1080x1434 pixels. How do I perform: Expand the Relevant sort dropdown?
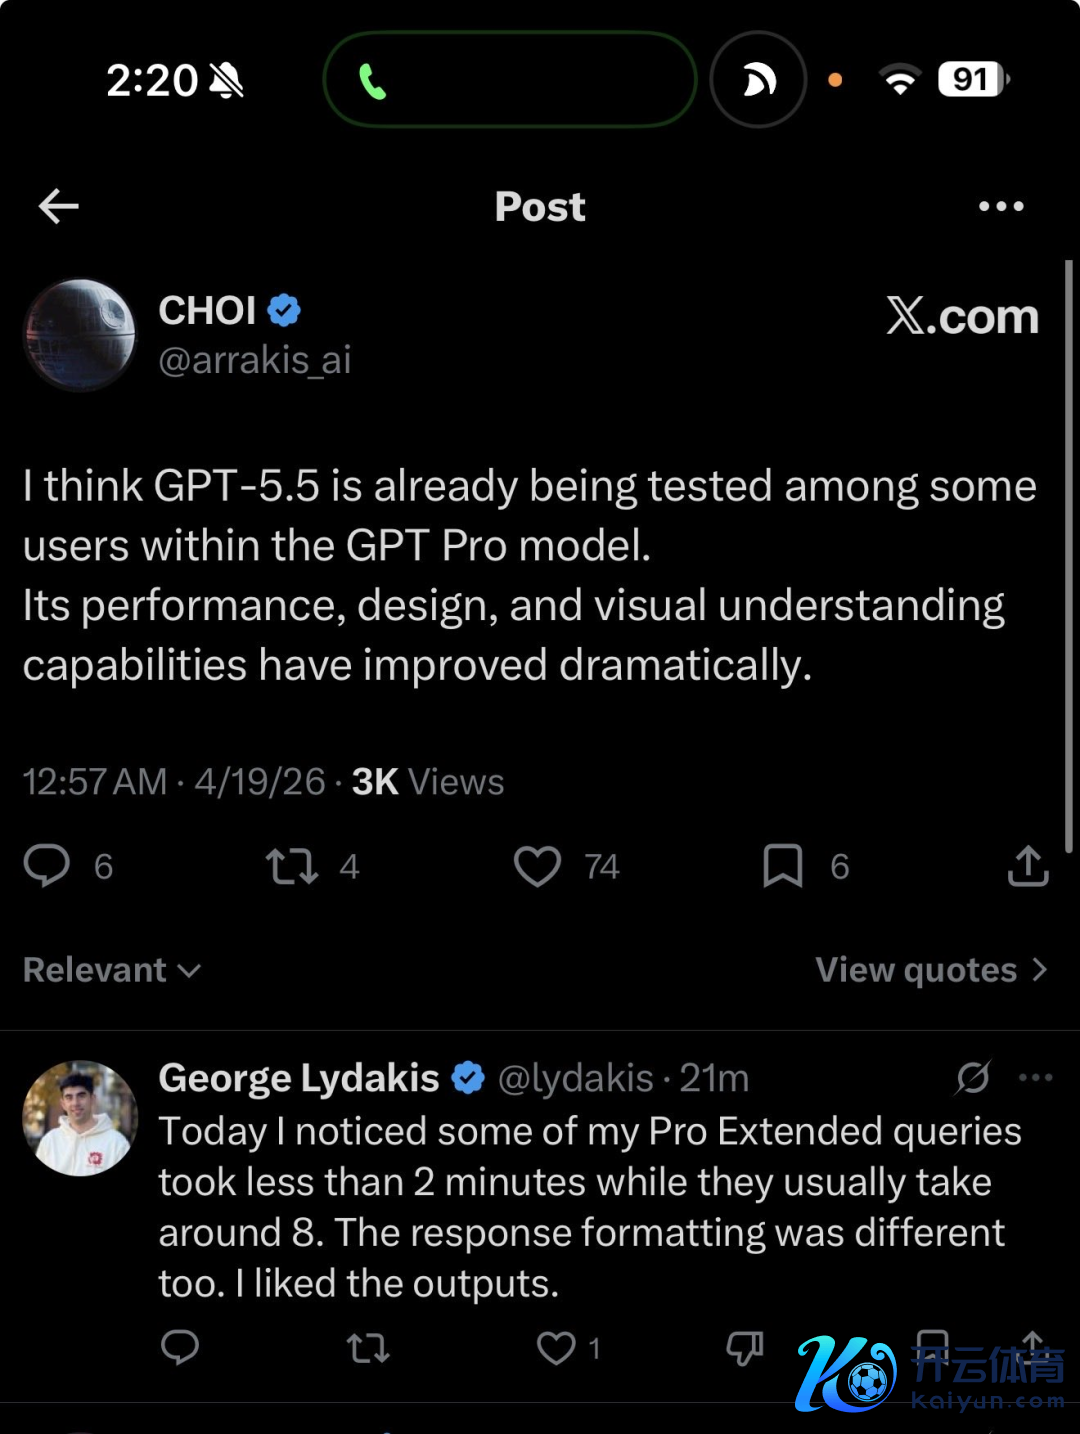point(112,970)
